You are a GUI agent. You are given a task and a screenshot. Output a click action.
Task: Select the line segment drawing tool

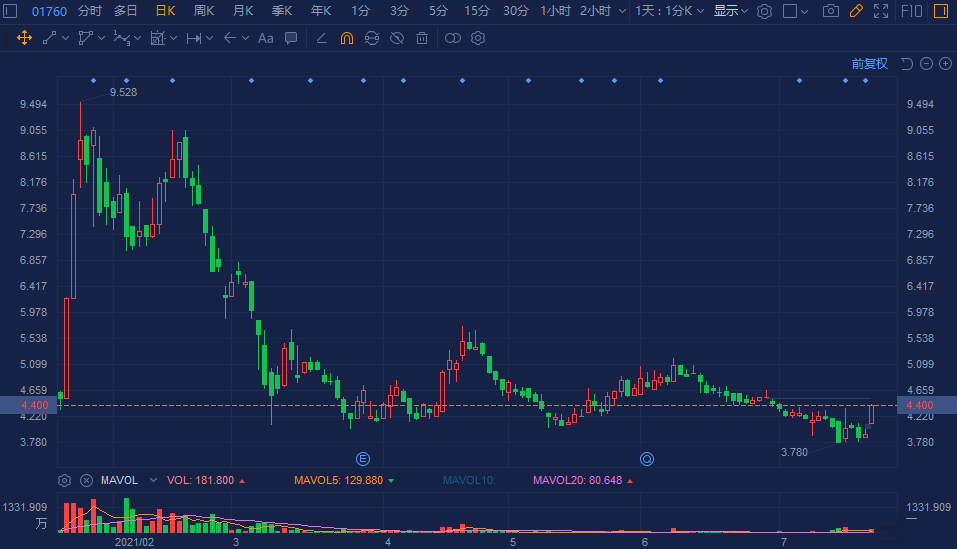click(49, 38)
